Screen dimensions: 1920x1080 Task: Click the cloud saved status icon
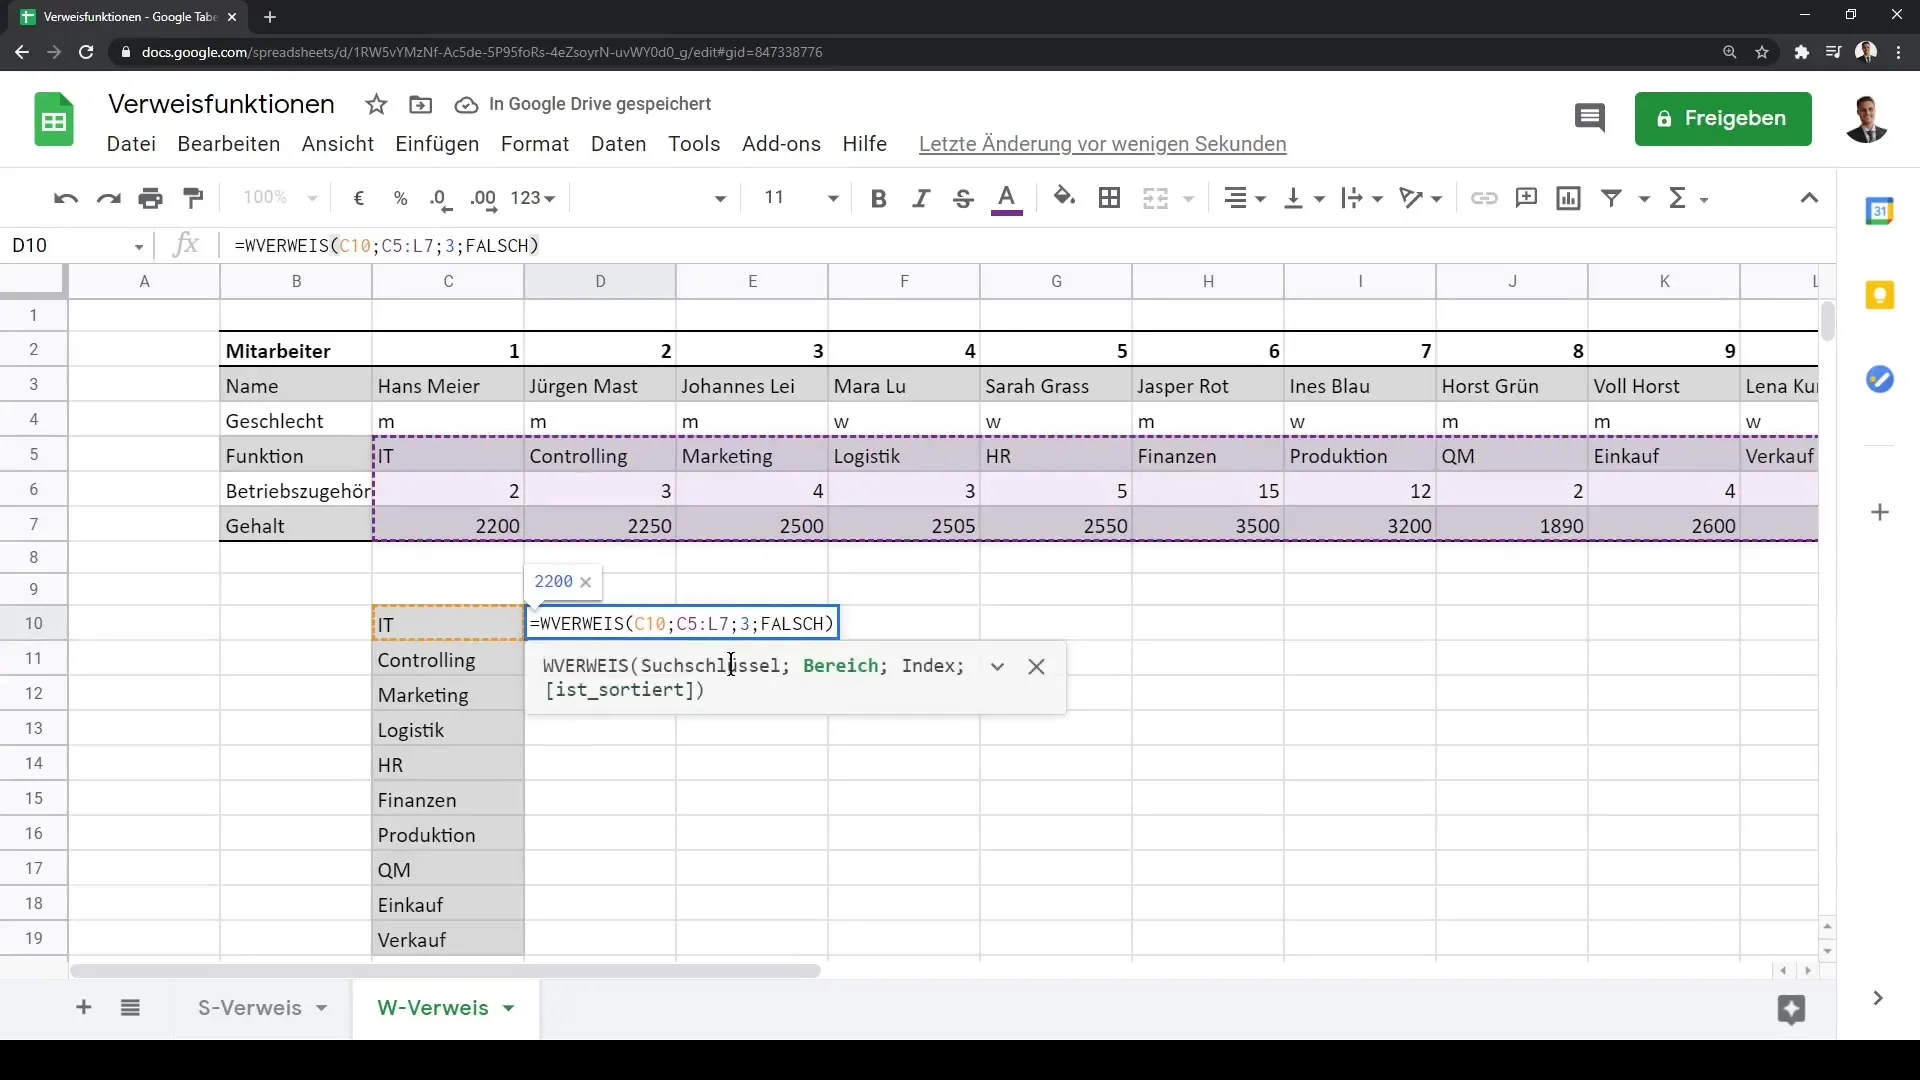466,105
